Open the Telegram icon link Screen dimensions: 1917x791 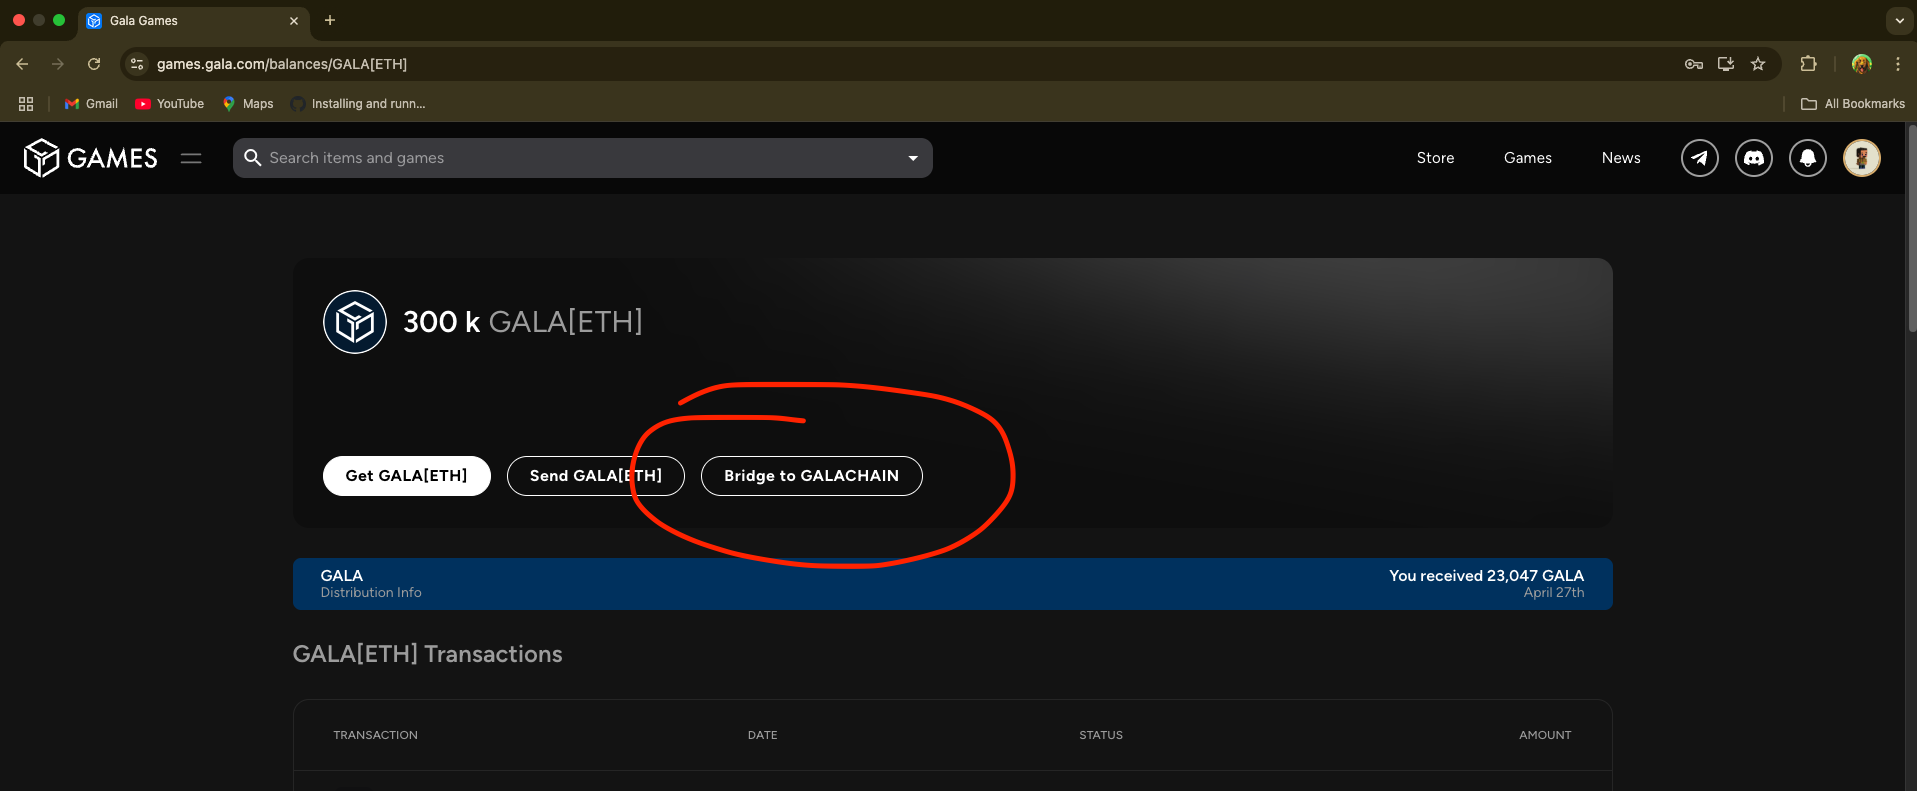point(1700,158)
